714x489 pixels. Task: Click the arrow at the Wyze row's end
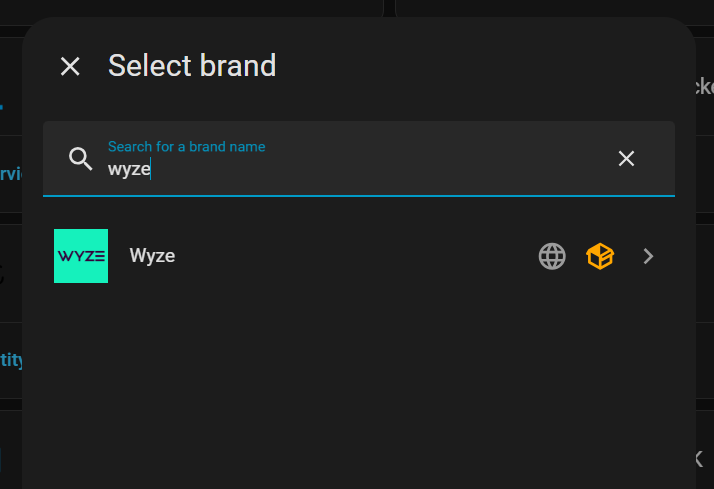click(649, 256)
